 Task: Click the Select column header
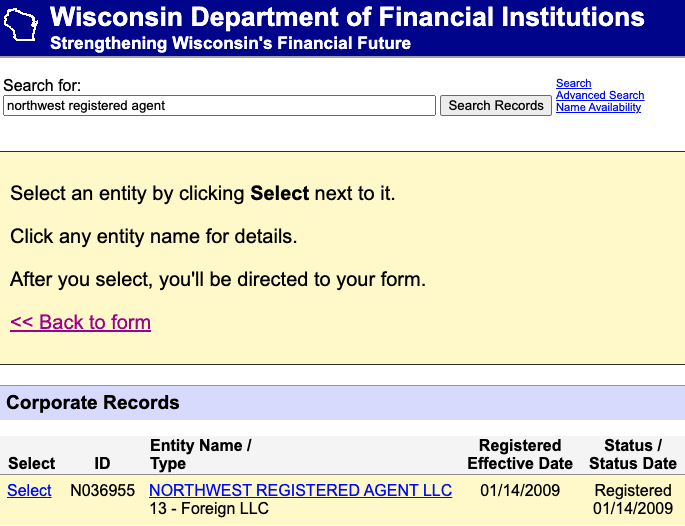[31, 463]
